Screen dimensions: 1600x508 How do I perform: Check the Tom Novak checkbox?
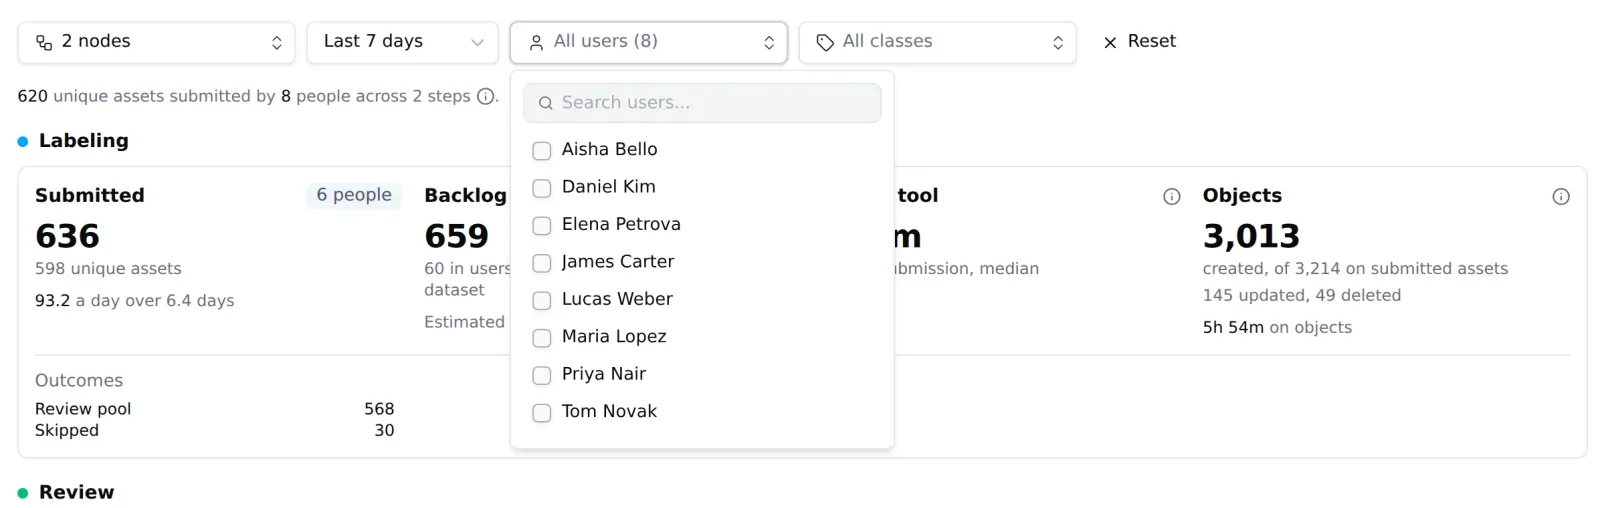(542, 413)
